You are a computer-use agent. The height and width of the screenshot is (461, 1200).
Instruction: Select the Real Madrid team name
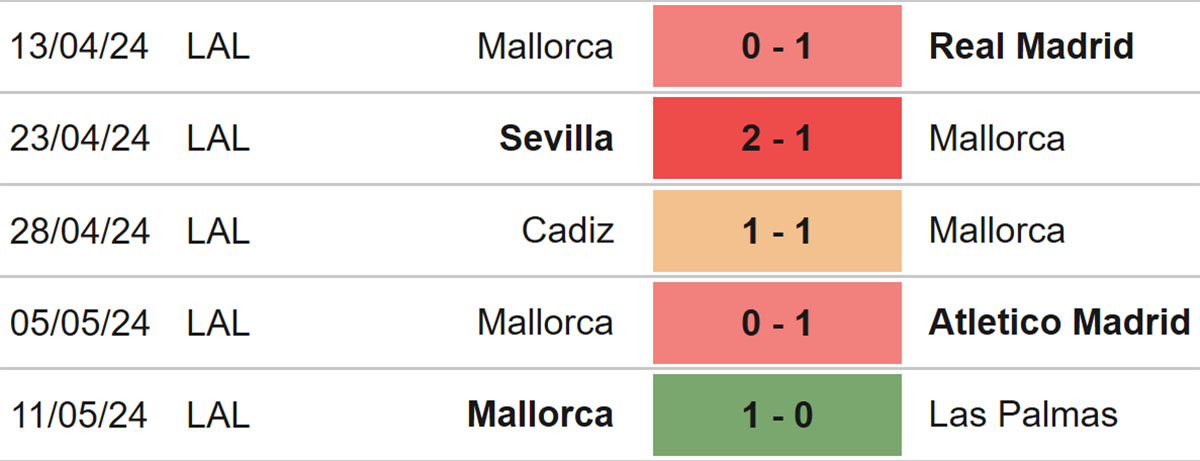point(1031,46)
